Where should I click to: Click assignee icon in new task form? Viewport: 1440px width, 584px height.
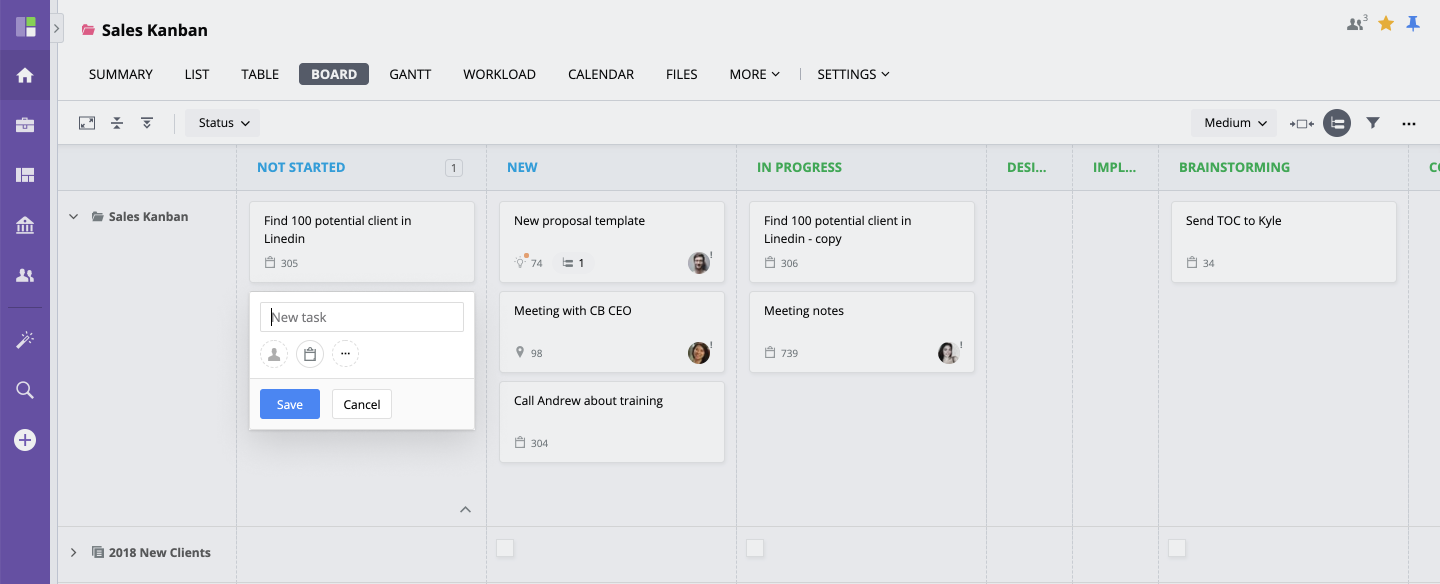click(x=274, y=354)
